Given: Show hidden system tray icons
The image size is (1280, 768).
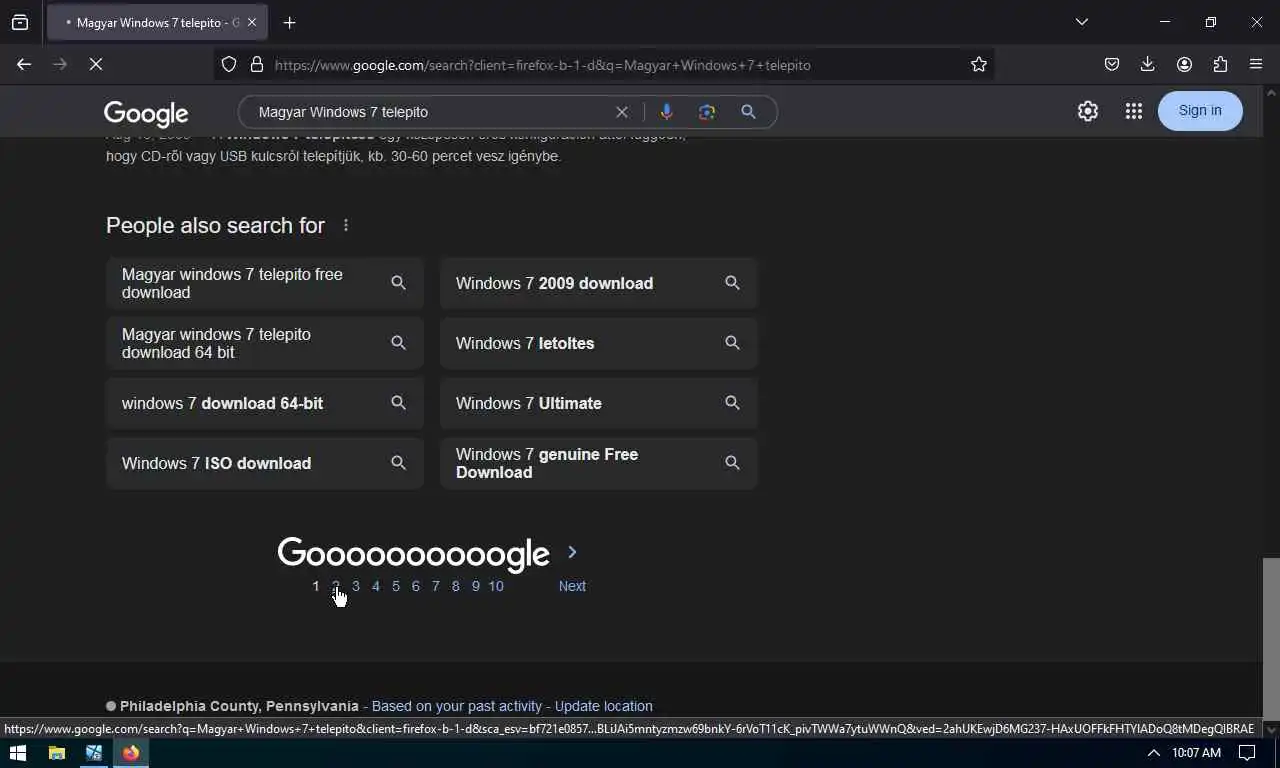Looking at the screenshot, I should (x=1153, y=753).
